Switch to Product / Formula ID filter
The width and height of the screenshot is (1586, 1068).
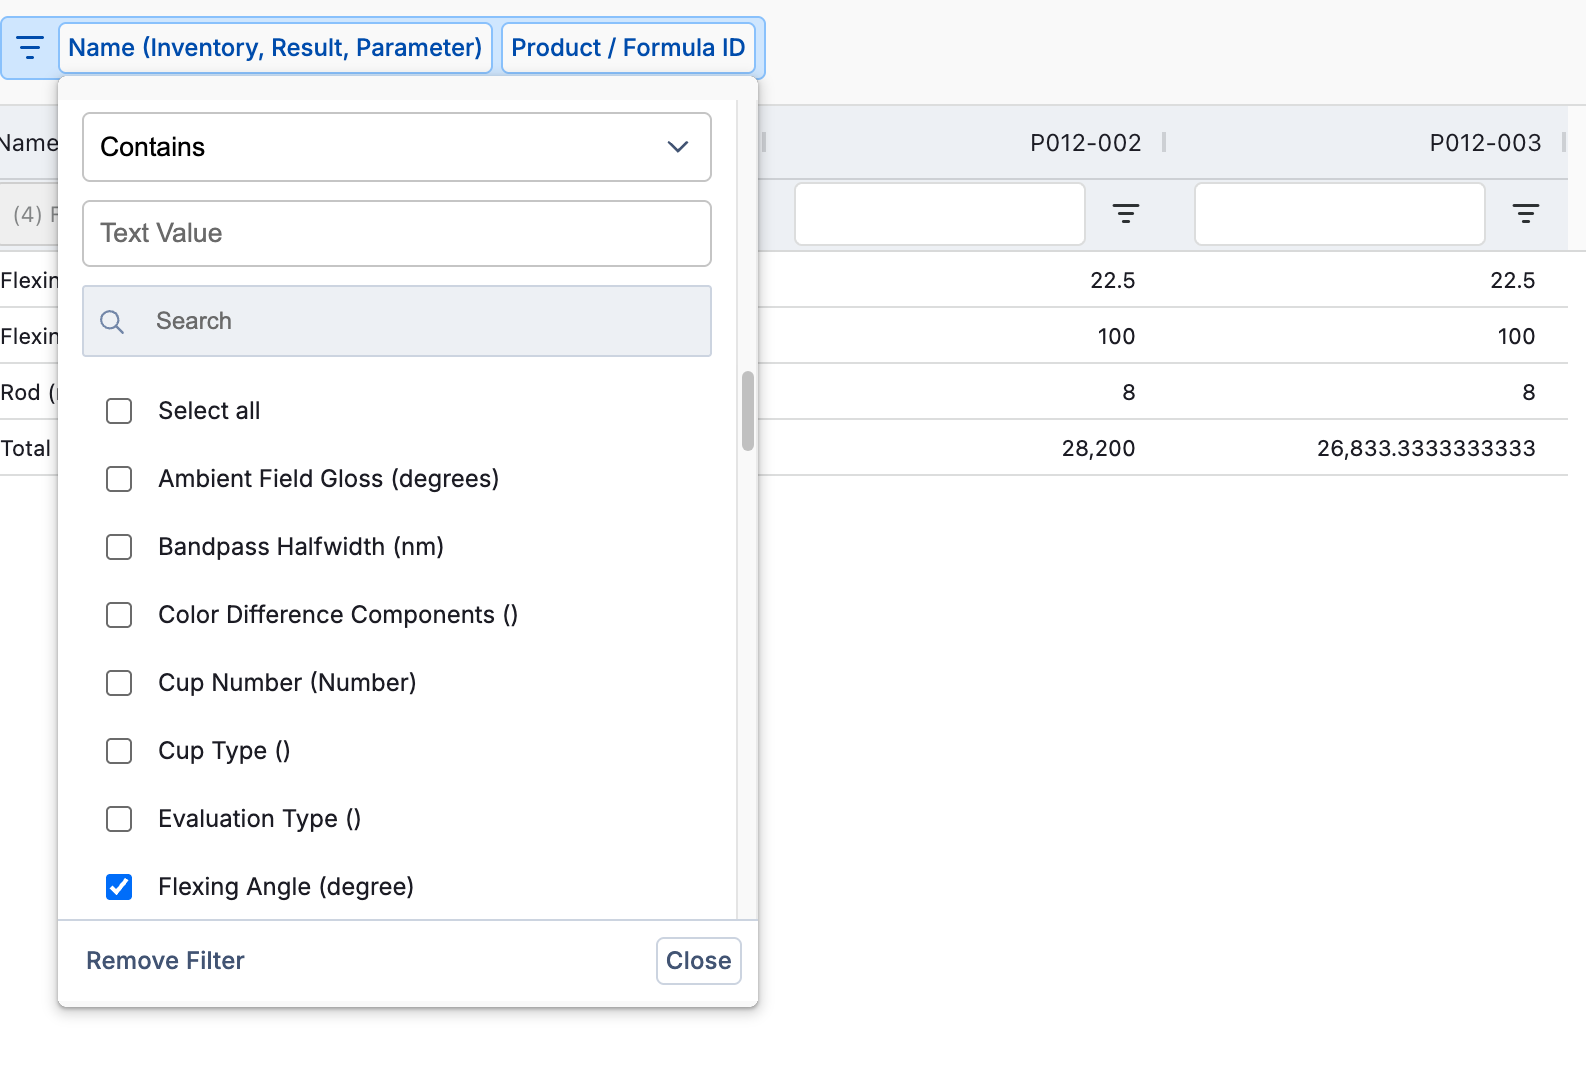628,48
